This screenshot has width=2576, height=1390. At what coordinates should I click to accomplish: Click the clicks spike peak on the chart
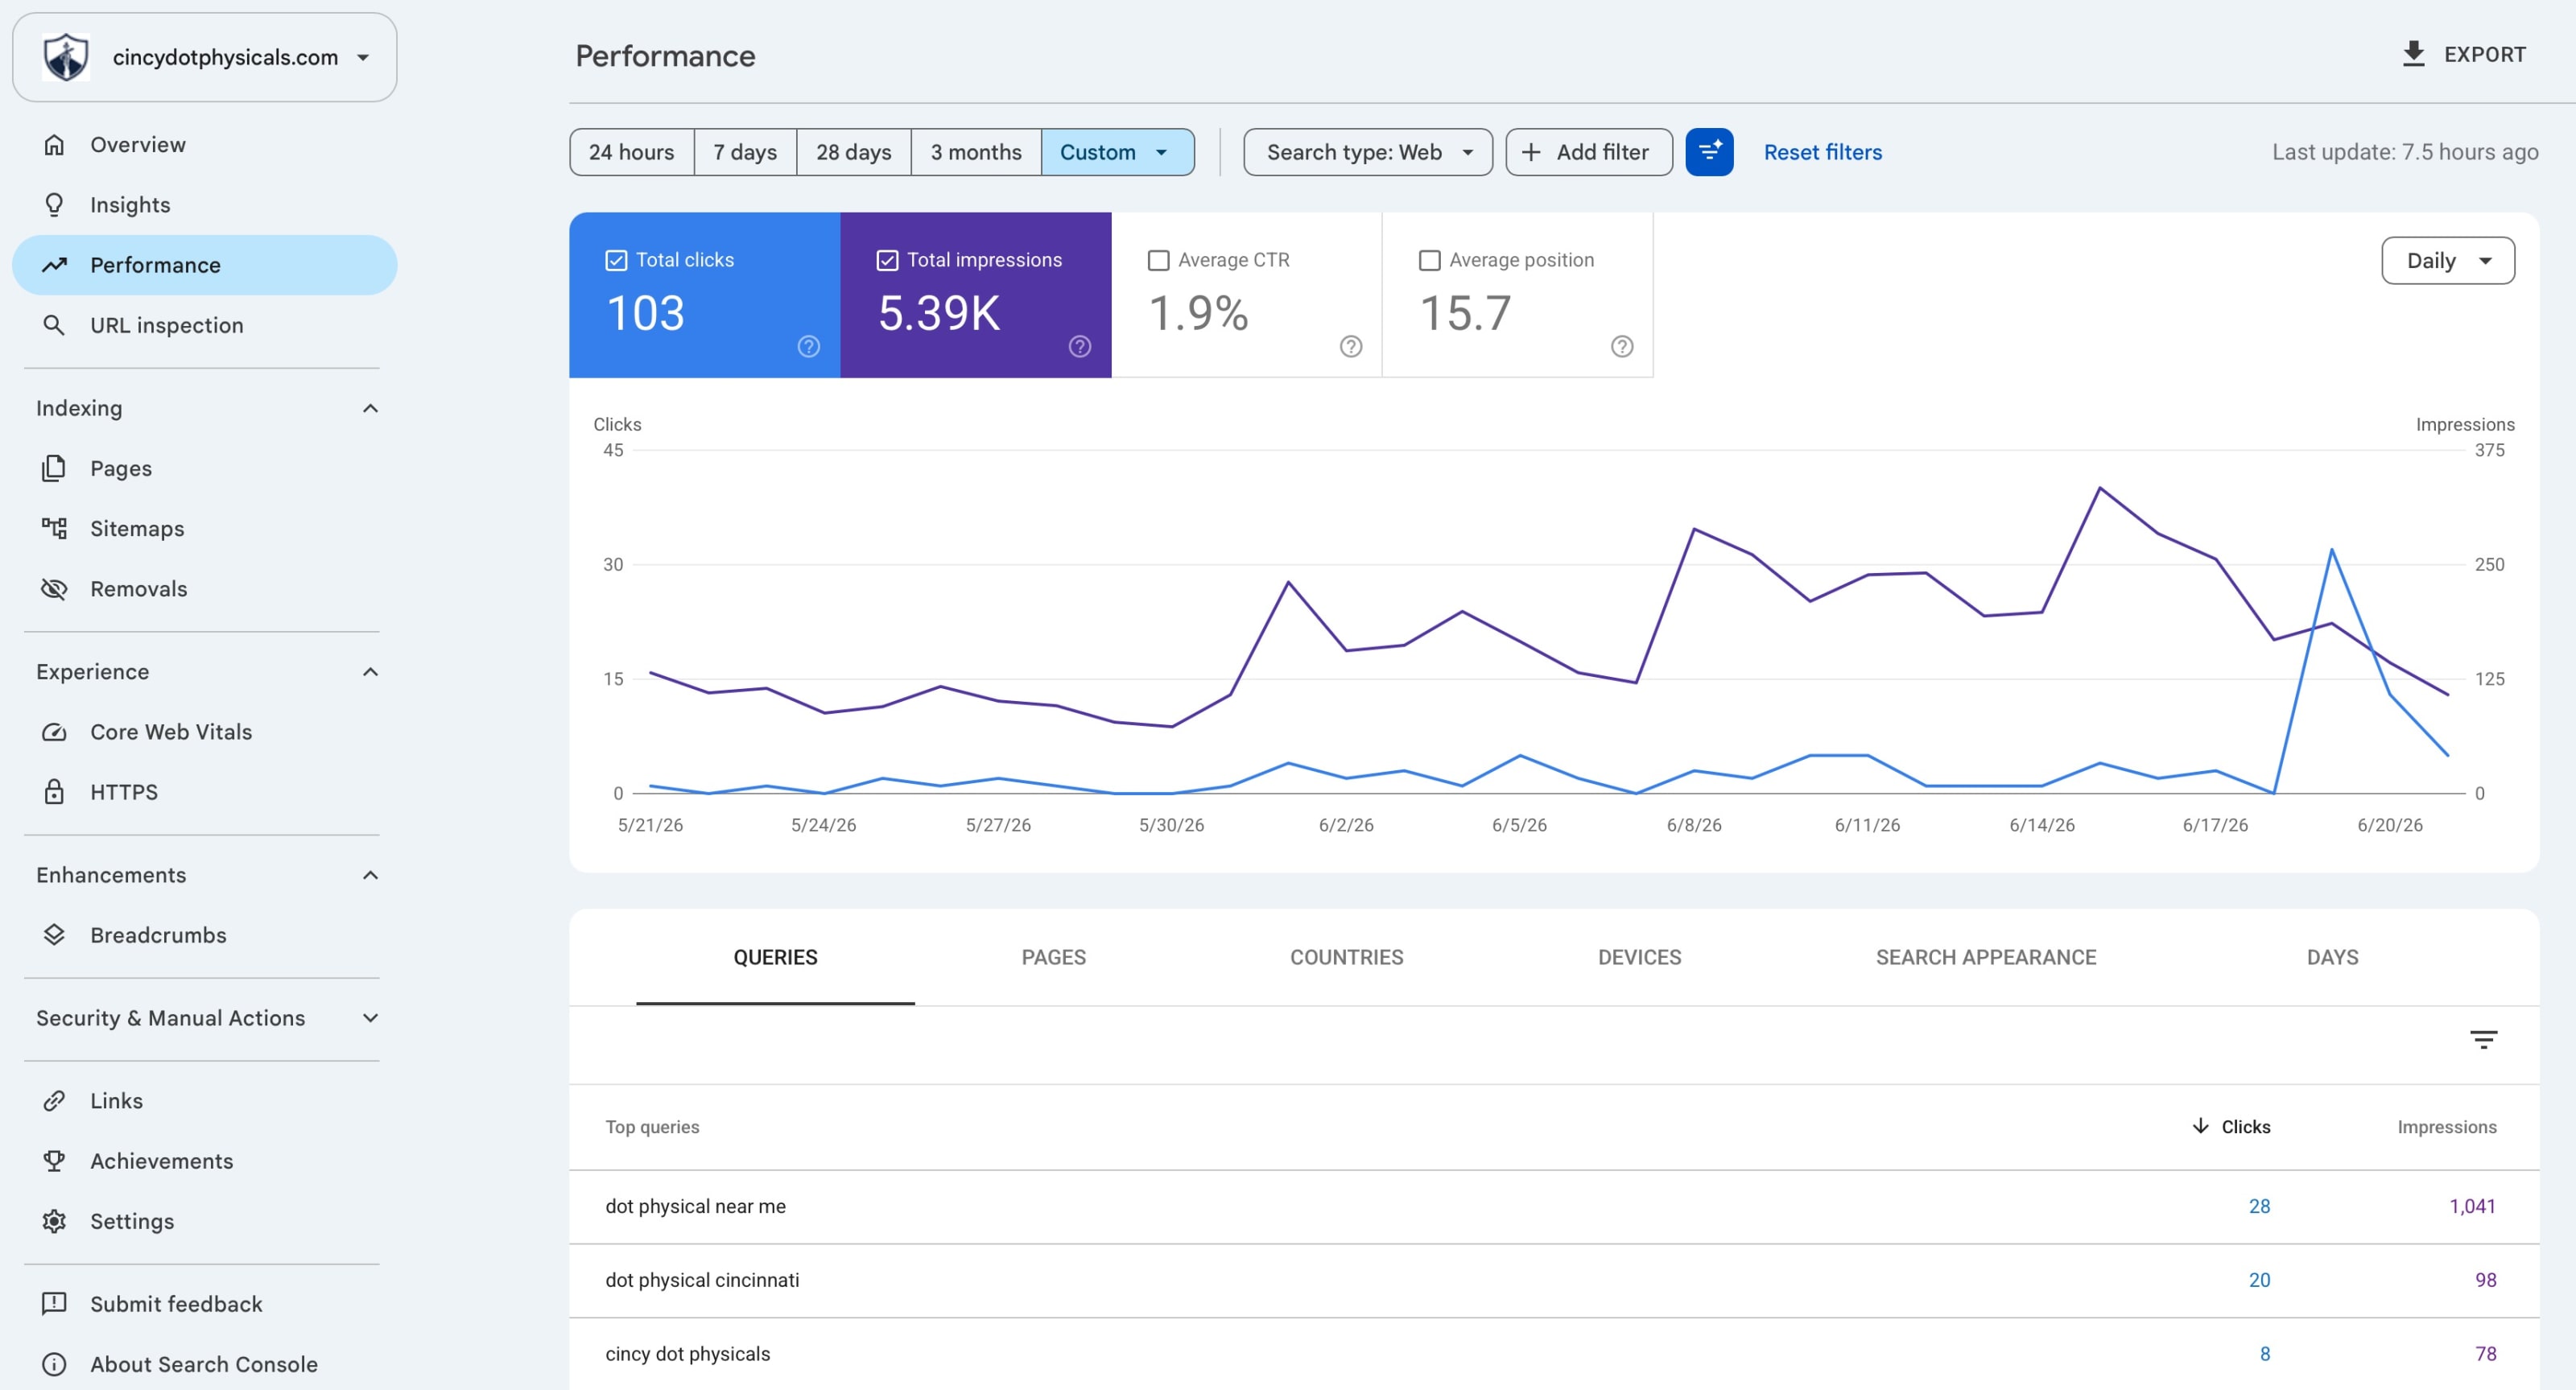point(2332,549)
